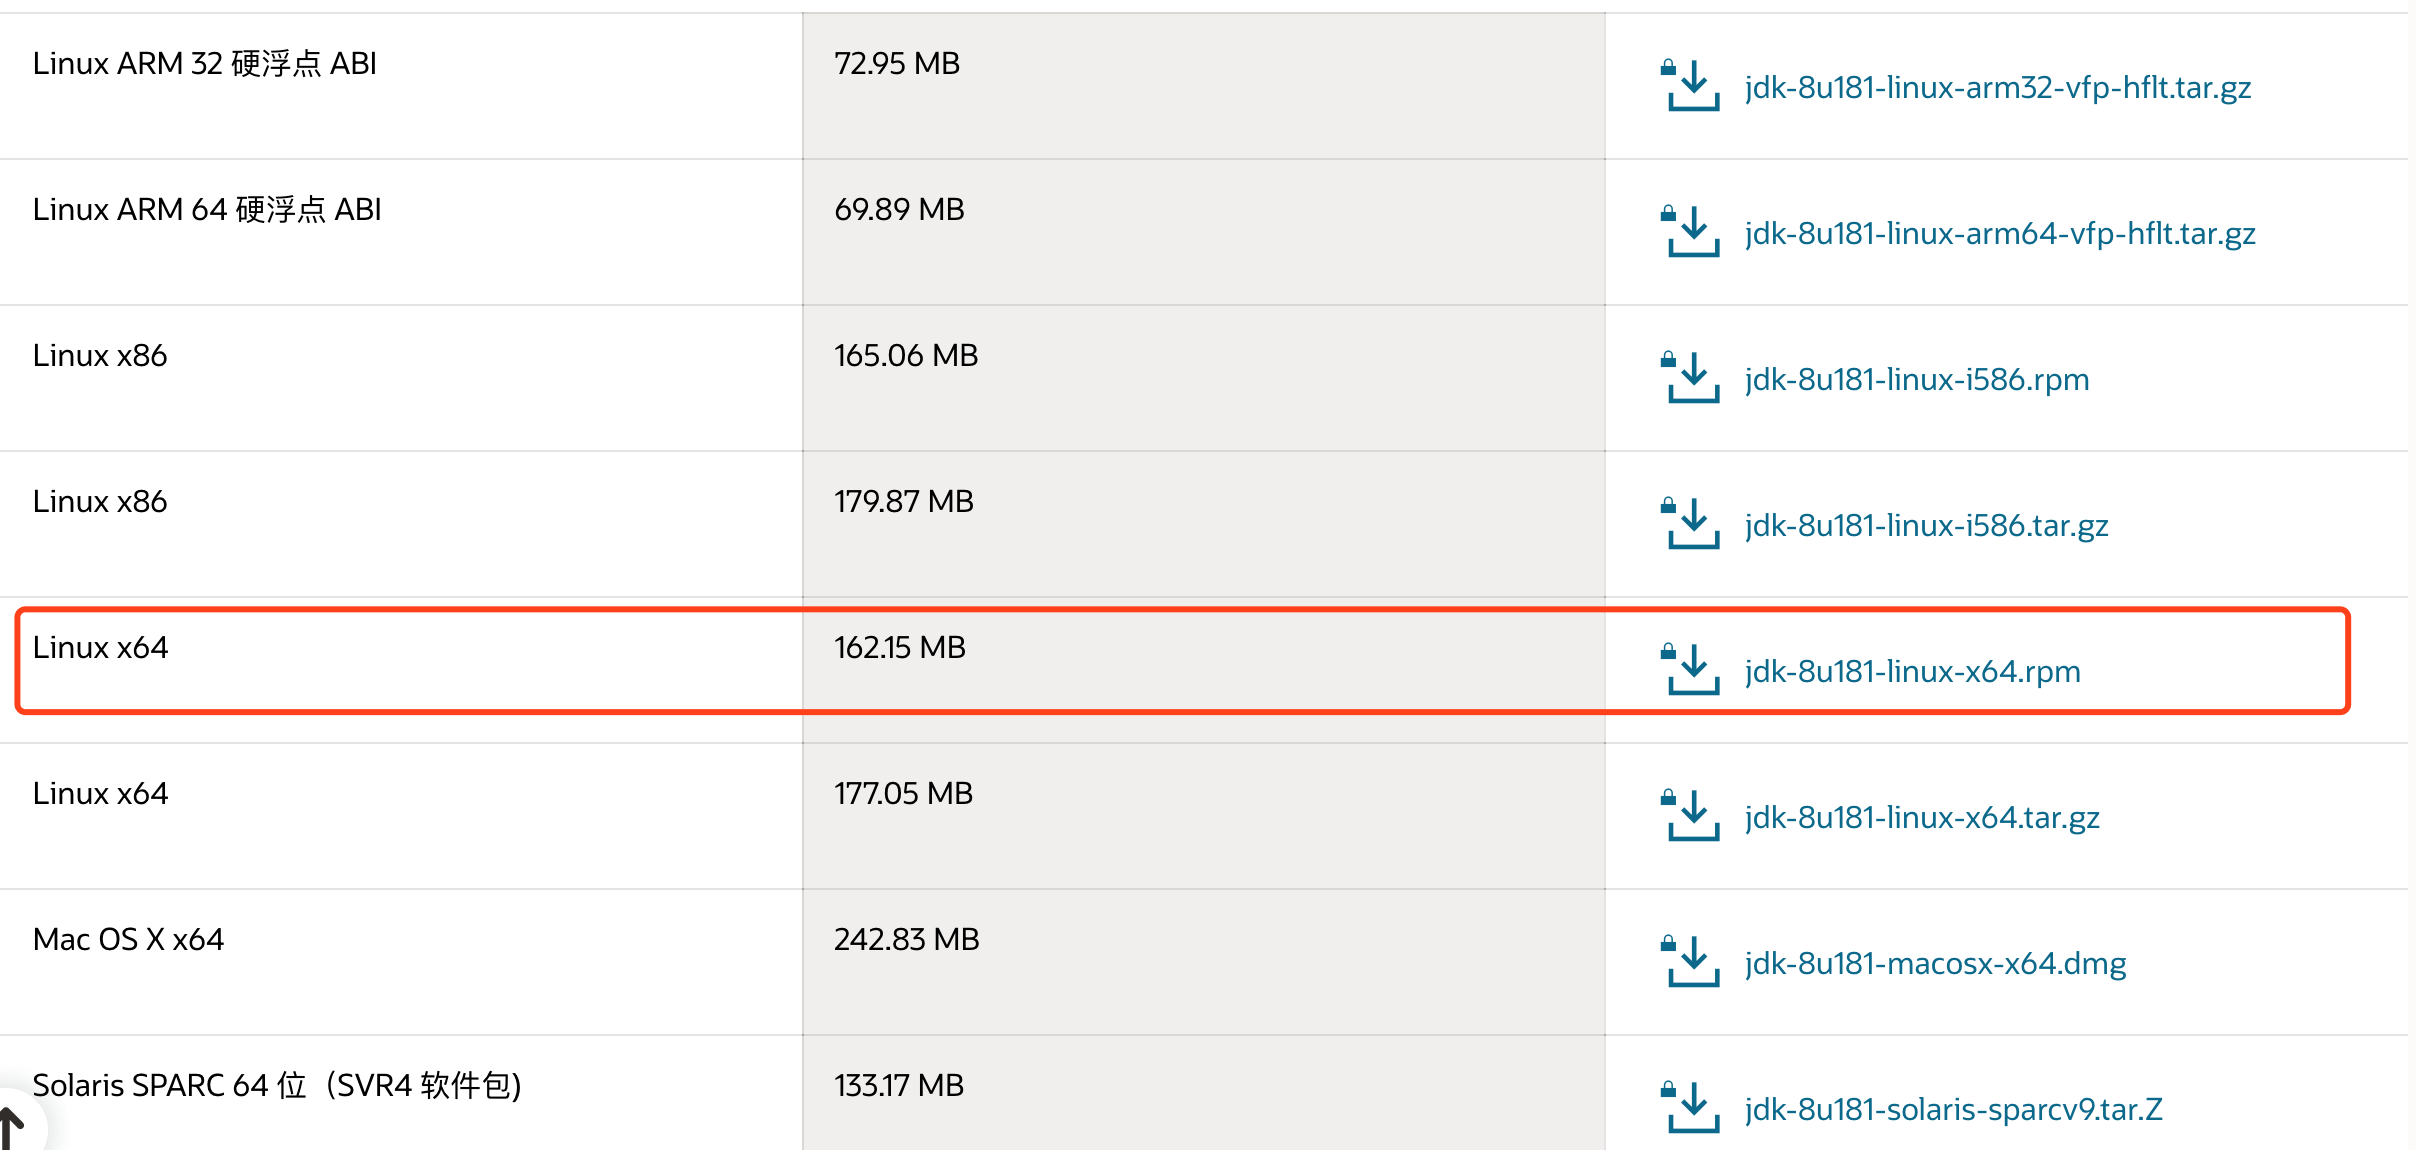Click download icon beside jdk-8u181-linux-x64.rpm

point(1691,670)
